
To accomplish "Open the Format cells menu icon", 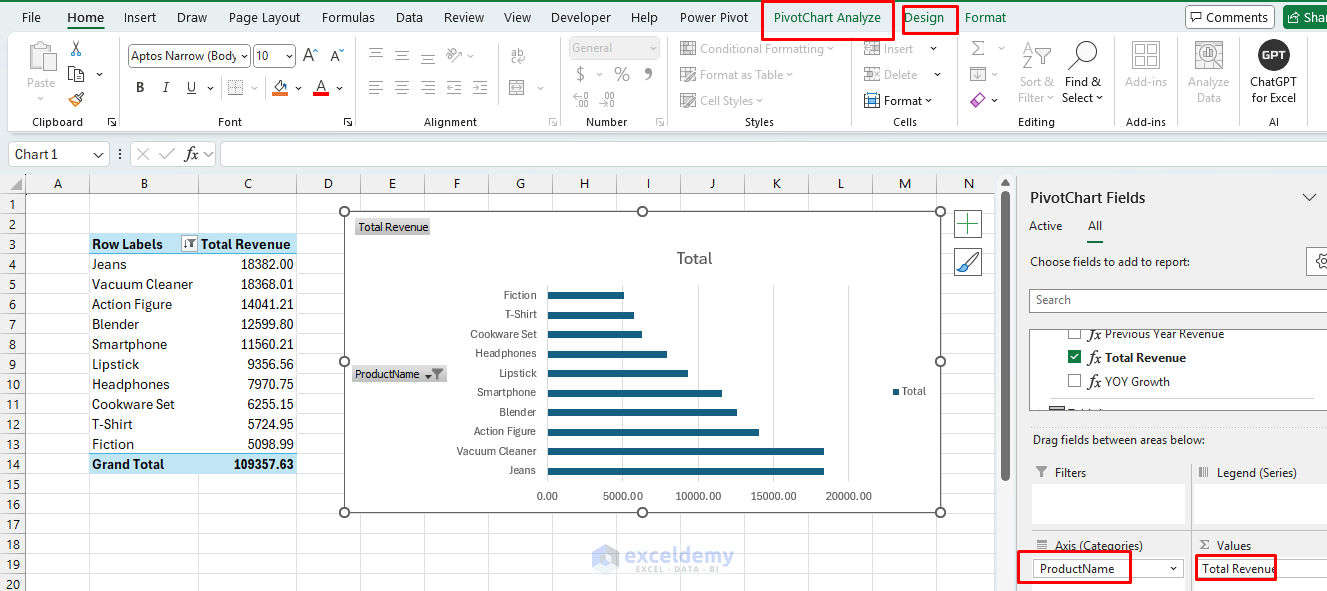I will (898, 100).
